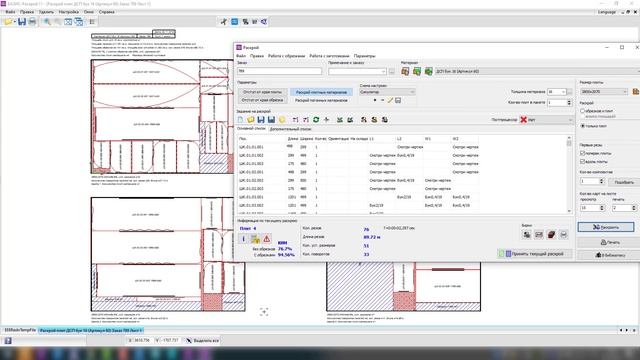Zoom out magnifier in main toolbar
The height and width of the screenshot is (360, 640).
58,22
